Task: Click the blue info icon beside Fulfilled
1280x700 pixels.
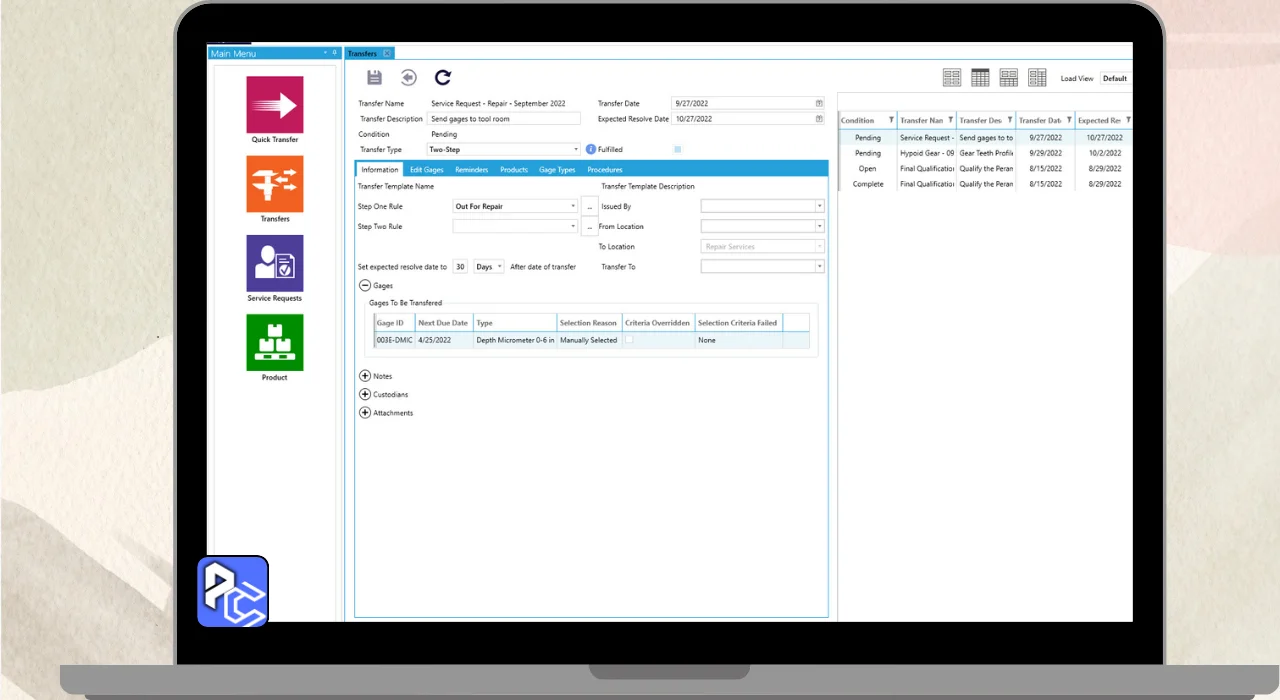Action: tap(591, 149)
